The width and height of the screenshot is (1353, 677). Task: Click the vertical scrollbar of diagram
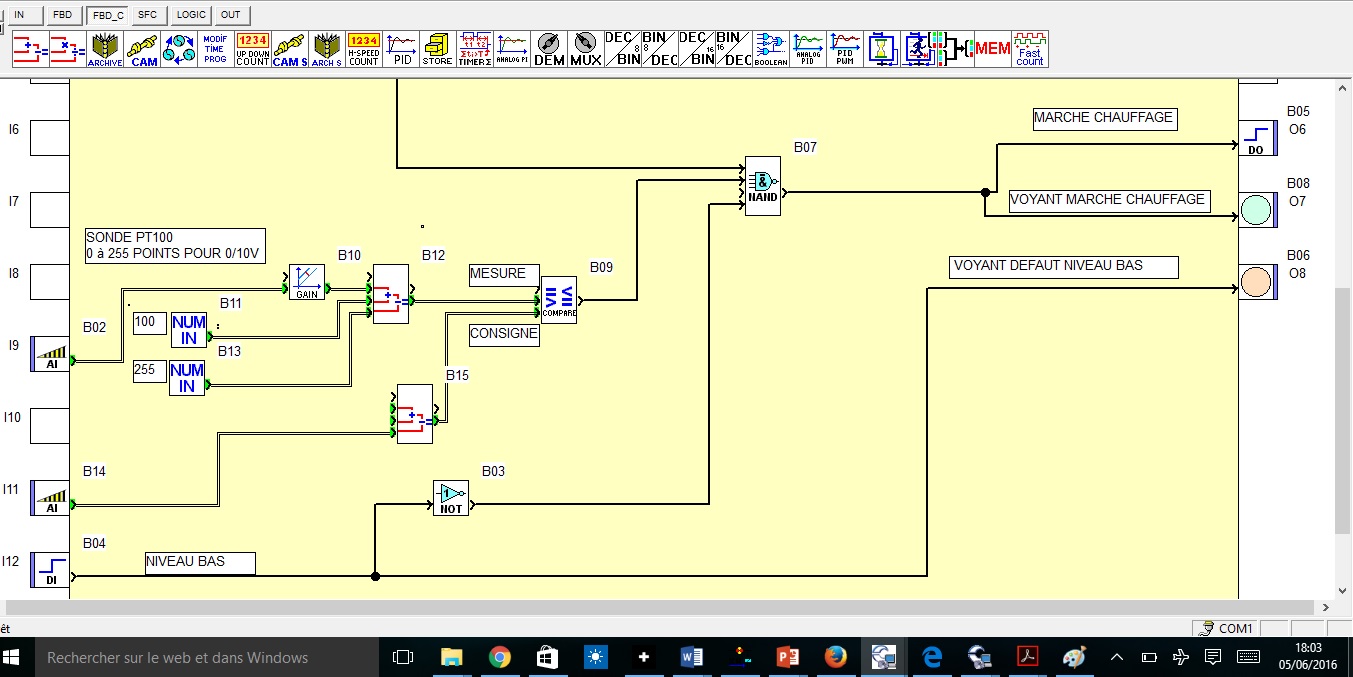point(1343,410)
